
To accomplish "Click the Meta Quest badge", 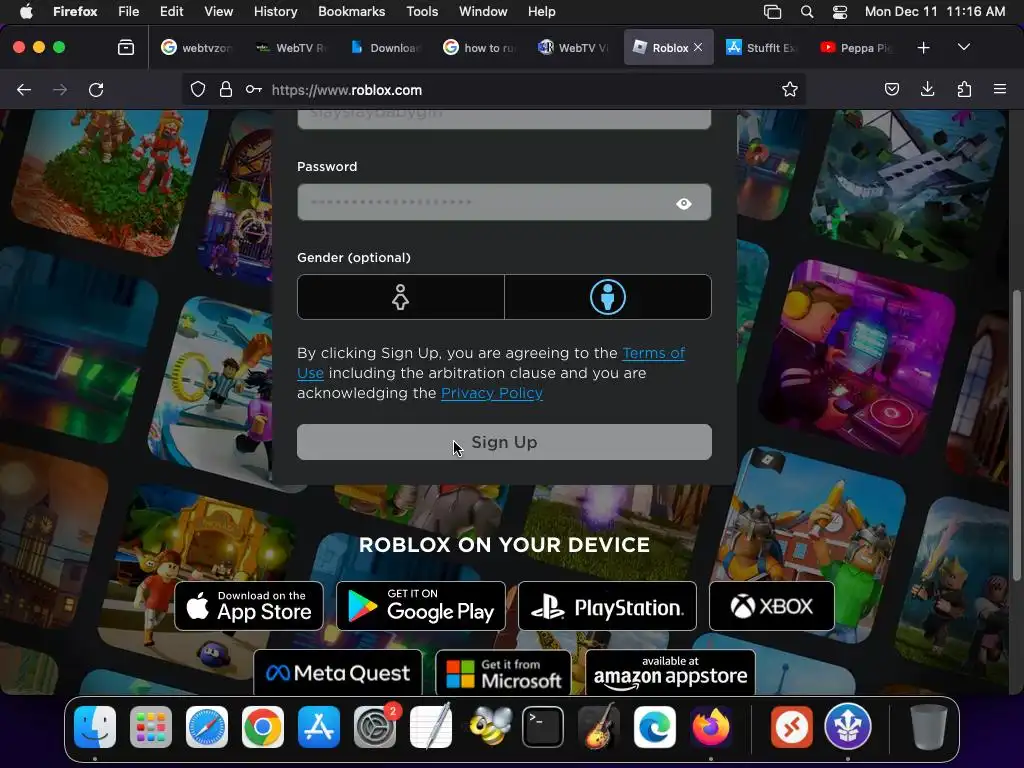I will tap(338, 673).
